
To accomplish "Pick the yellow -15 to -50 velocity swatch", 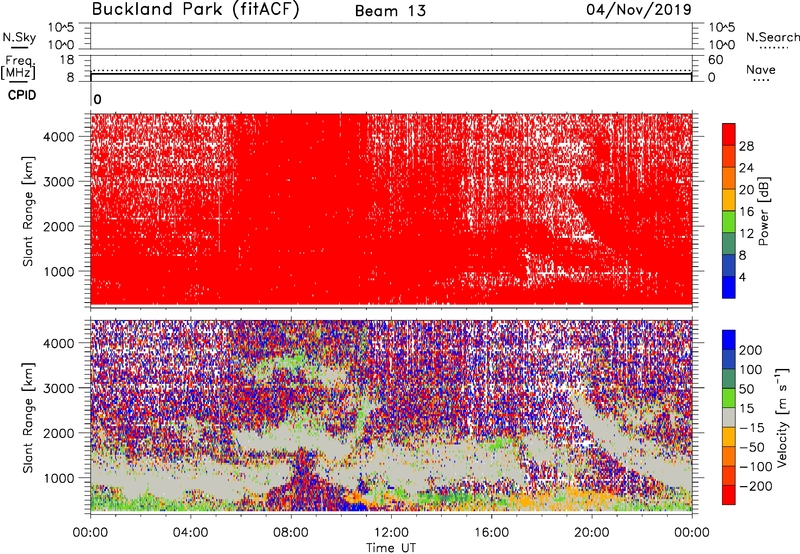I will [729, 437].
